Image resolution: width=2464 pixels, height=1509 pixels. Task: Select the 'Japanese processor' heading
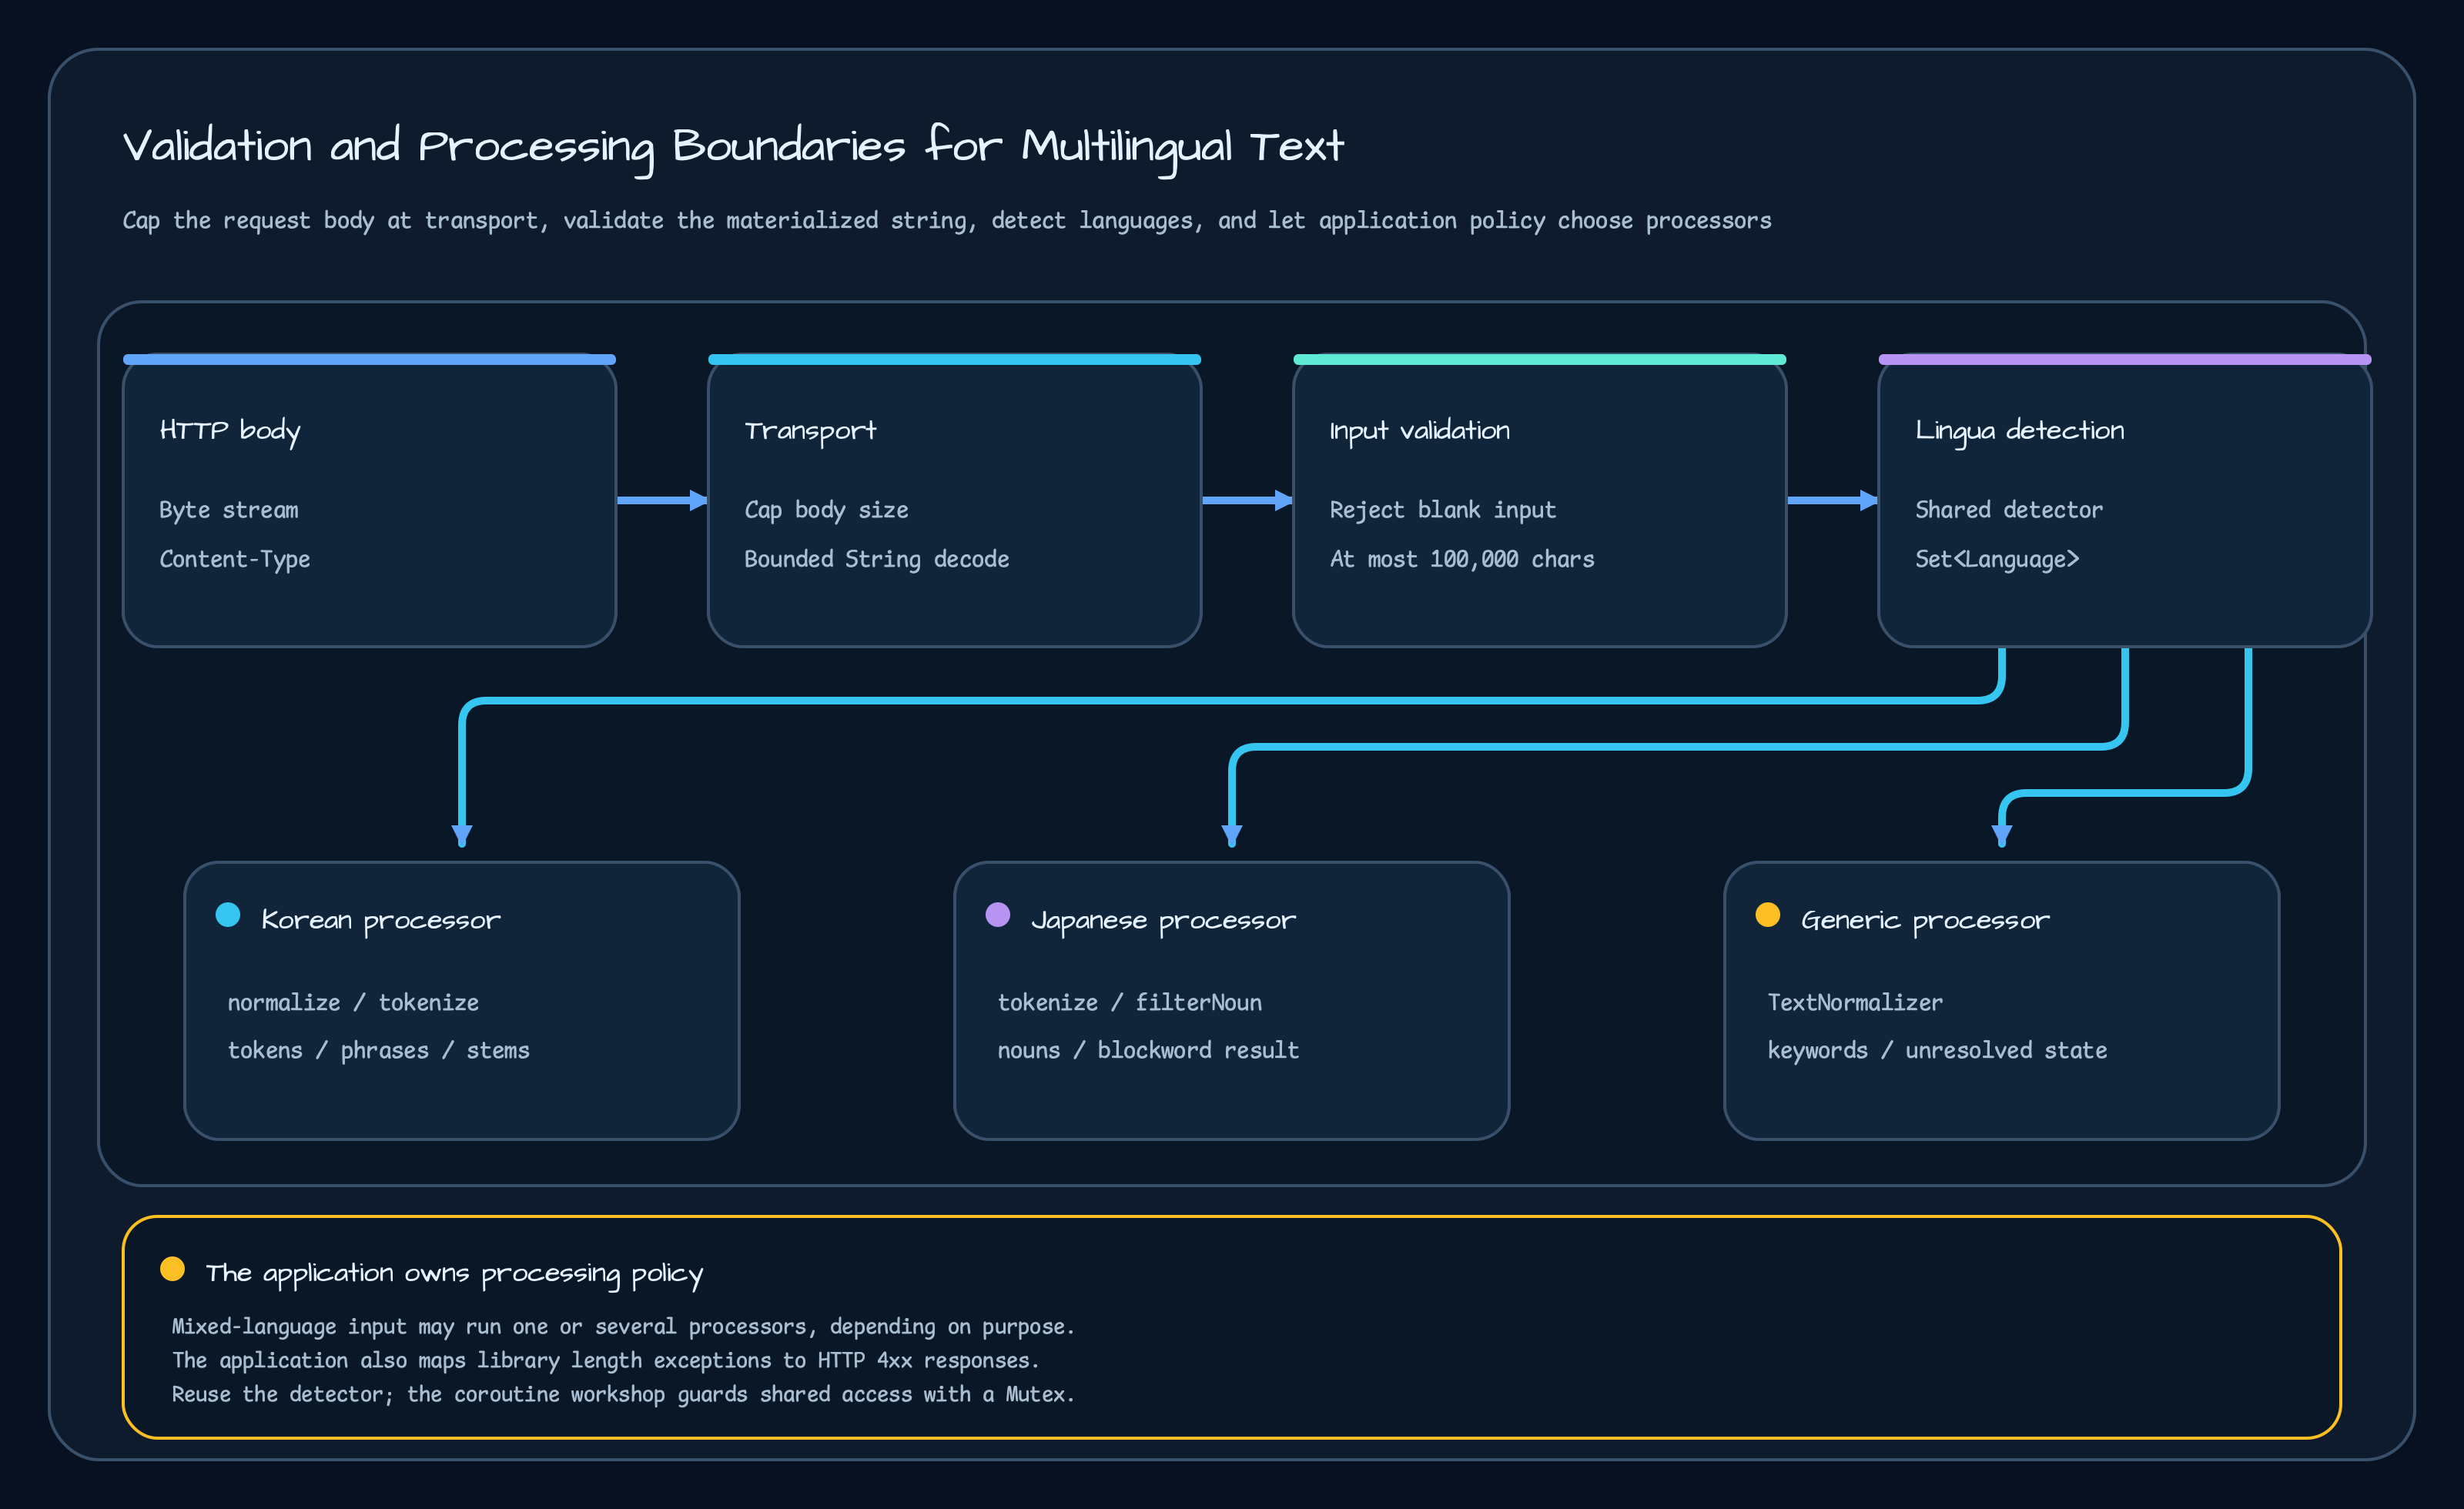click(x=1163, y=920)
